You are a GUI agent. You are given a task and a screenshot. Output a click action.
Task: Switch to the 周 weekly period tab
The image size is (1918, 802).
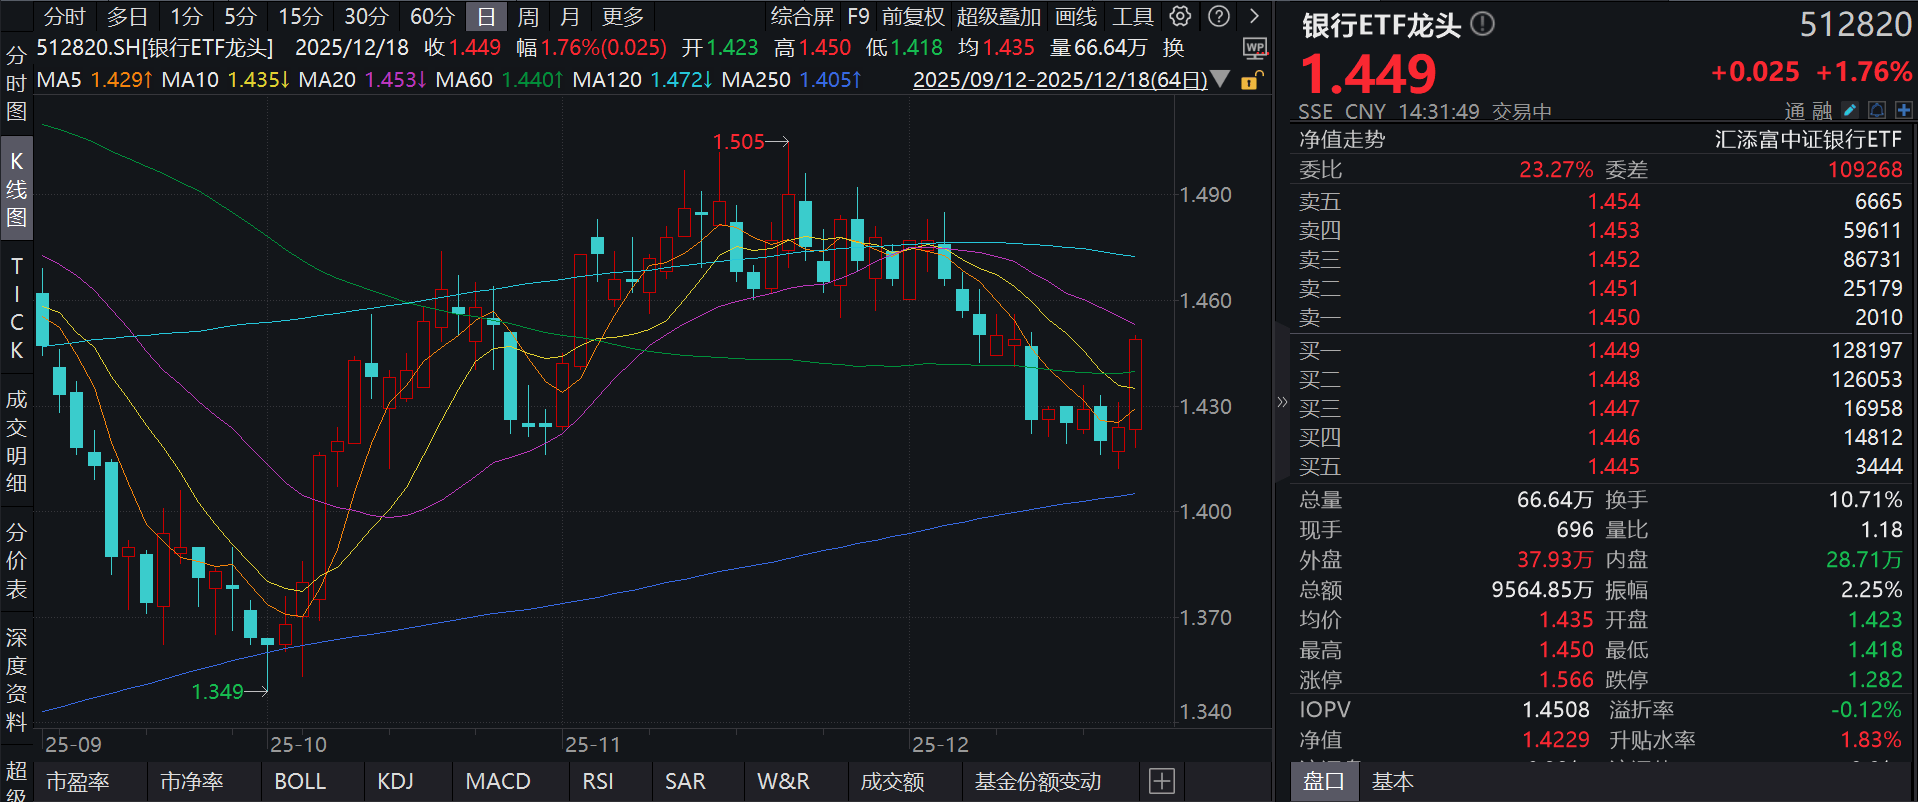(528, 17)
